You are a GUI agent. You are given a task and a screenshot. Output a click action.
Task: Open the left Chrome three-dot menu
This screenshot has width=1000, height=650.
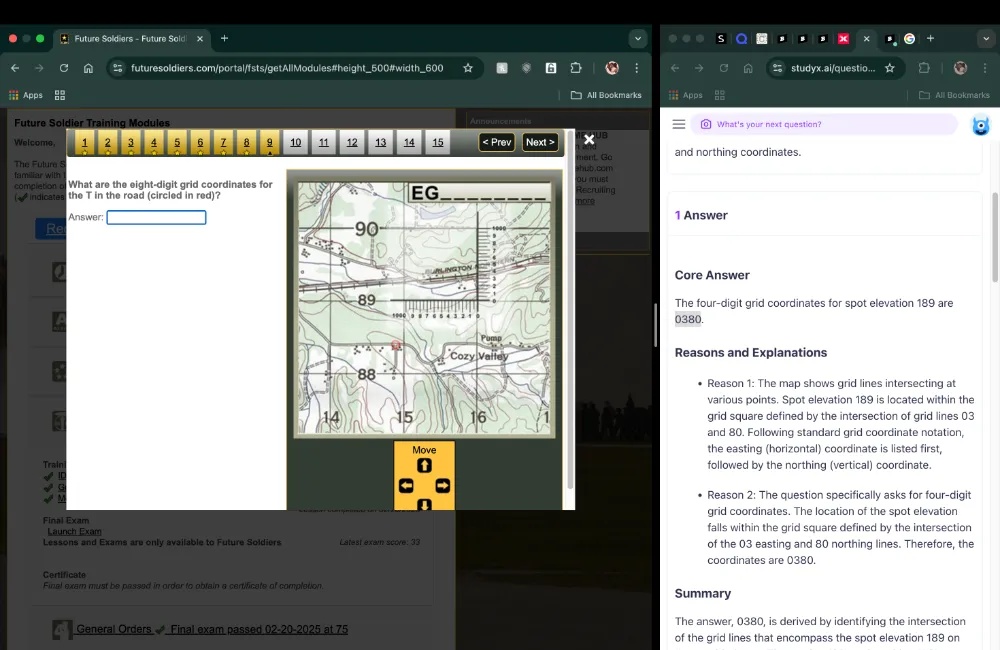(x=637, y=68)
